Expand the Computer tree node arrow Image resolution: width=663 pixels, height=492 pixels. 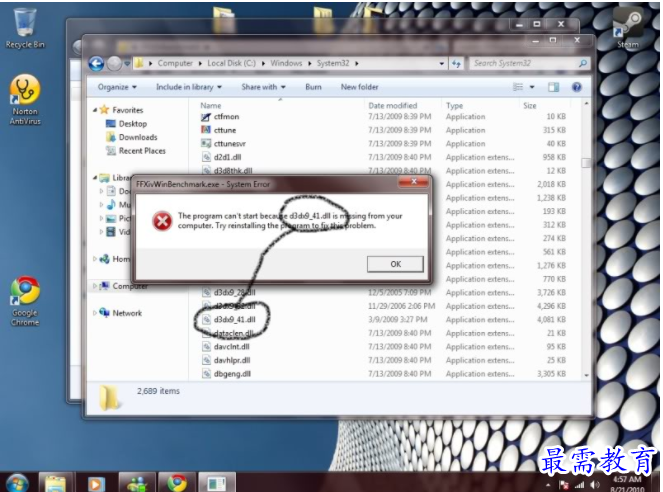coord(95,286)
